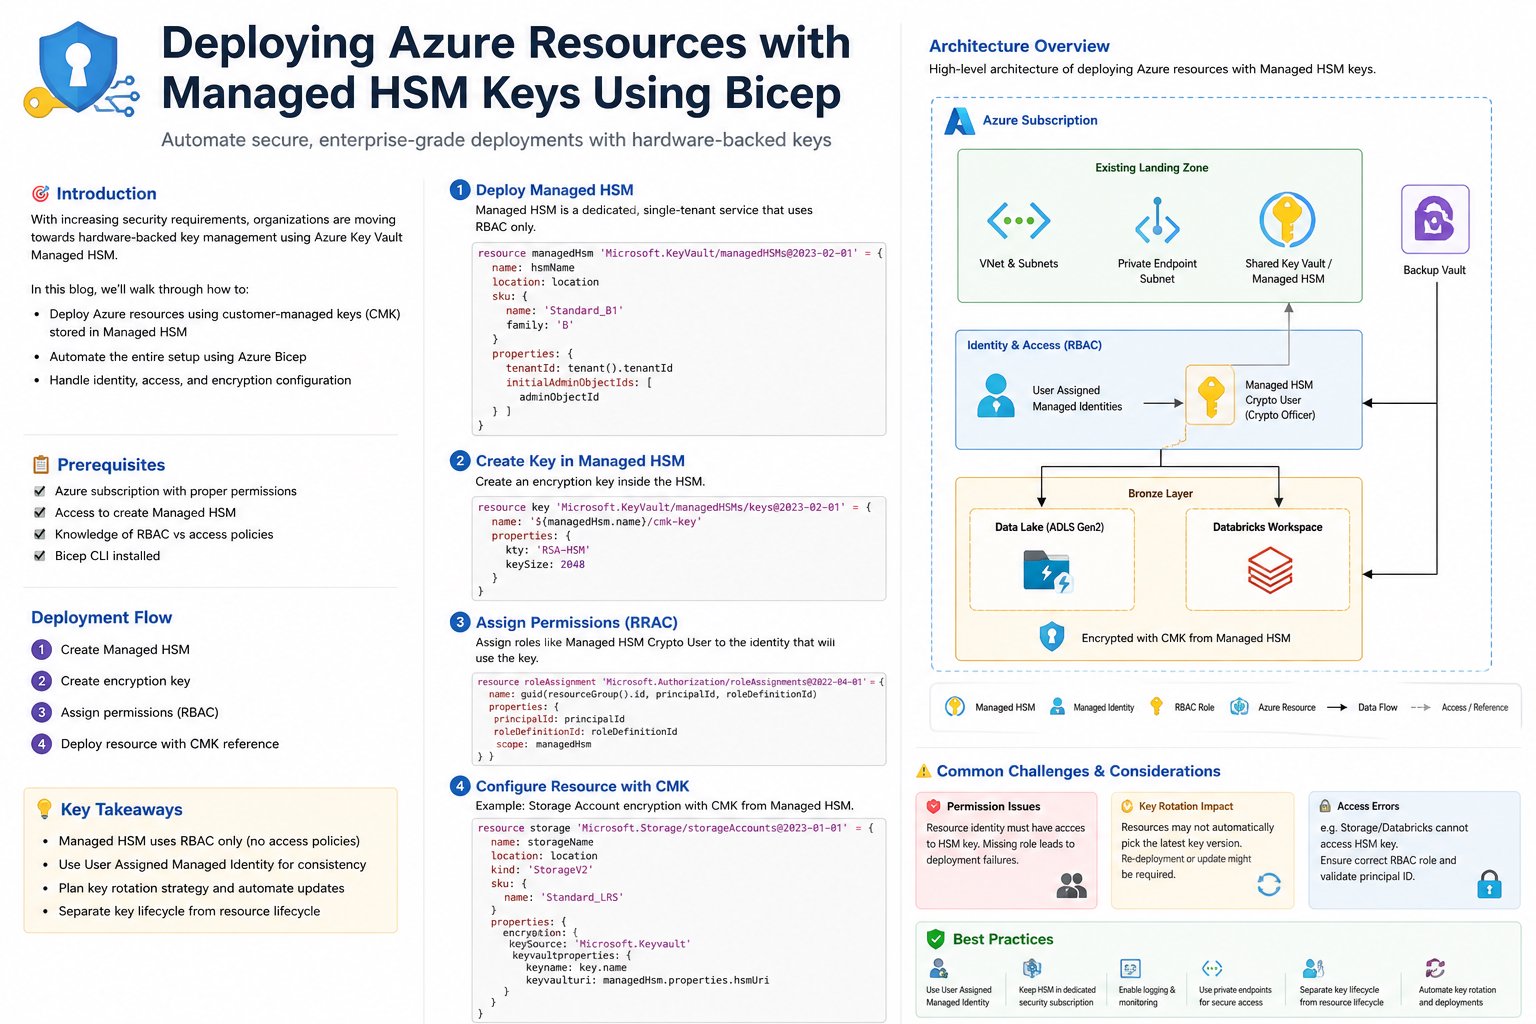Image resolution: width=1536 pixels, height=1024 pixels.
Task: Click the RBAC Role legend key icon
Action: click(1156, 707)
